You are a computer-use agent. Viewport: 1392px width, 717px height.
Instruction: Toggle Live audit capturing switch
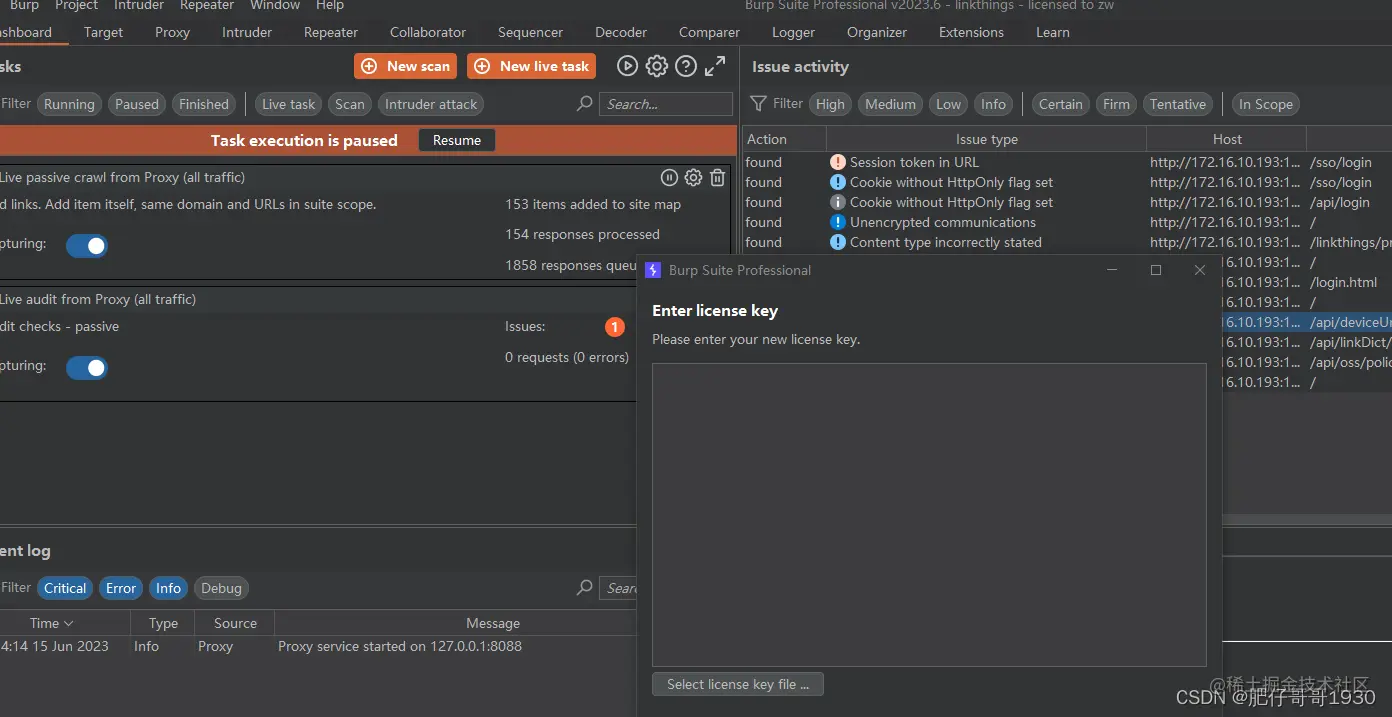coord(87,368)
